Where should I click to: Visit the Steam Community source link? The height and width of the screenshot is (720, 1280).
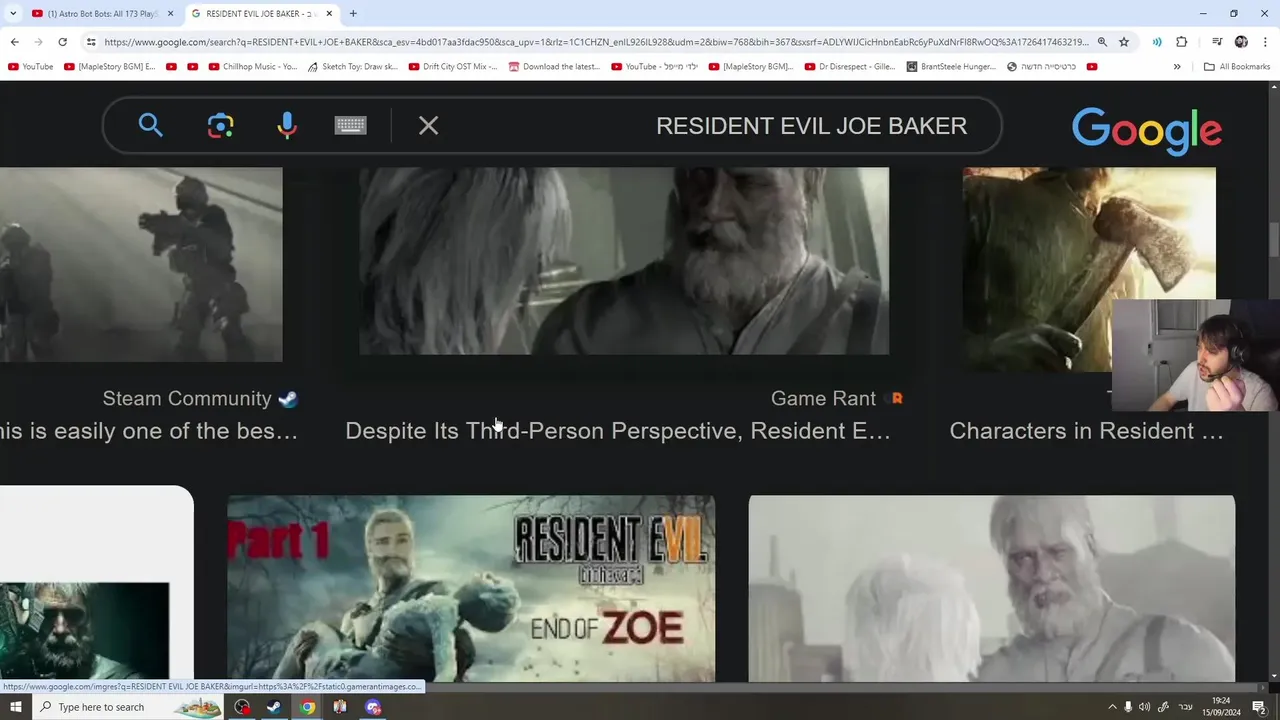pyautogui.click(x=200, y=398)
